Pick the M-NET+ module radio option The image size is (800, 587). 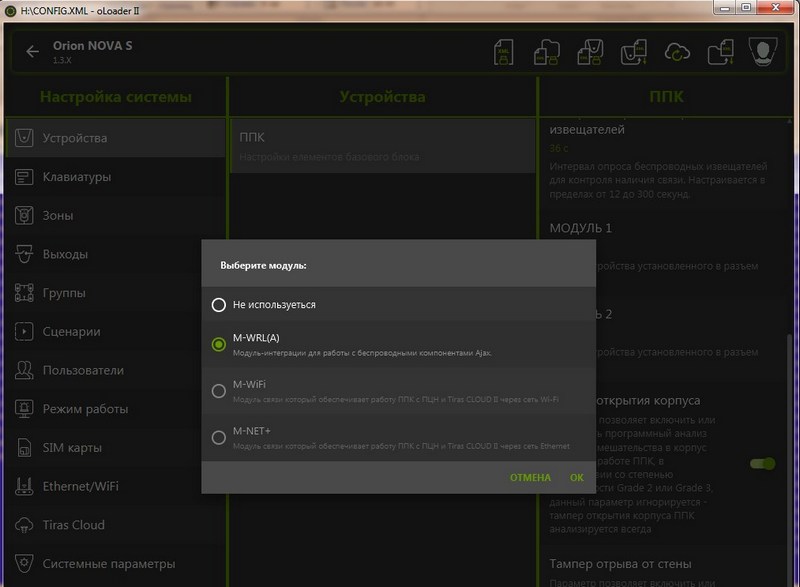pos(219,438)
